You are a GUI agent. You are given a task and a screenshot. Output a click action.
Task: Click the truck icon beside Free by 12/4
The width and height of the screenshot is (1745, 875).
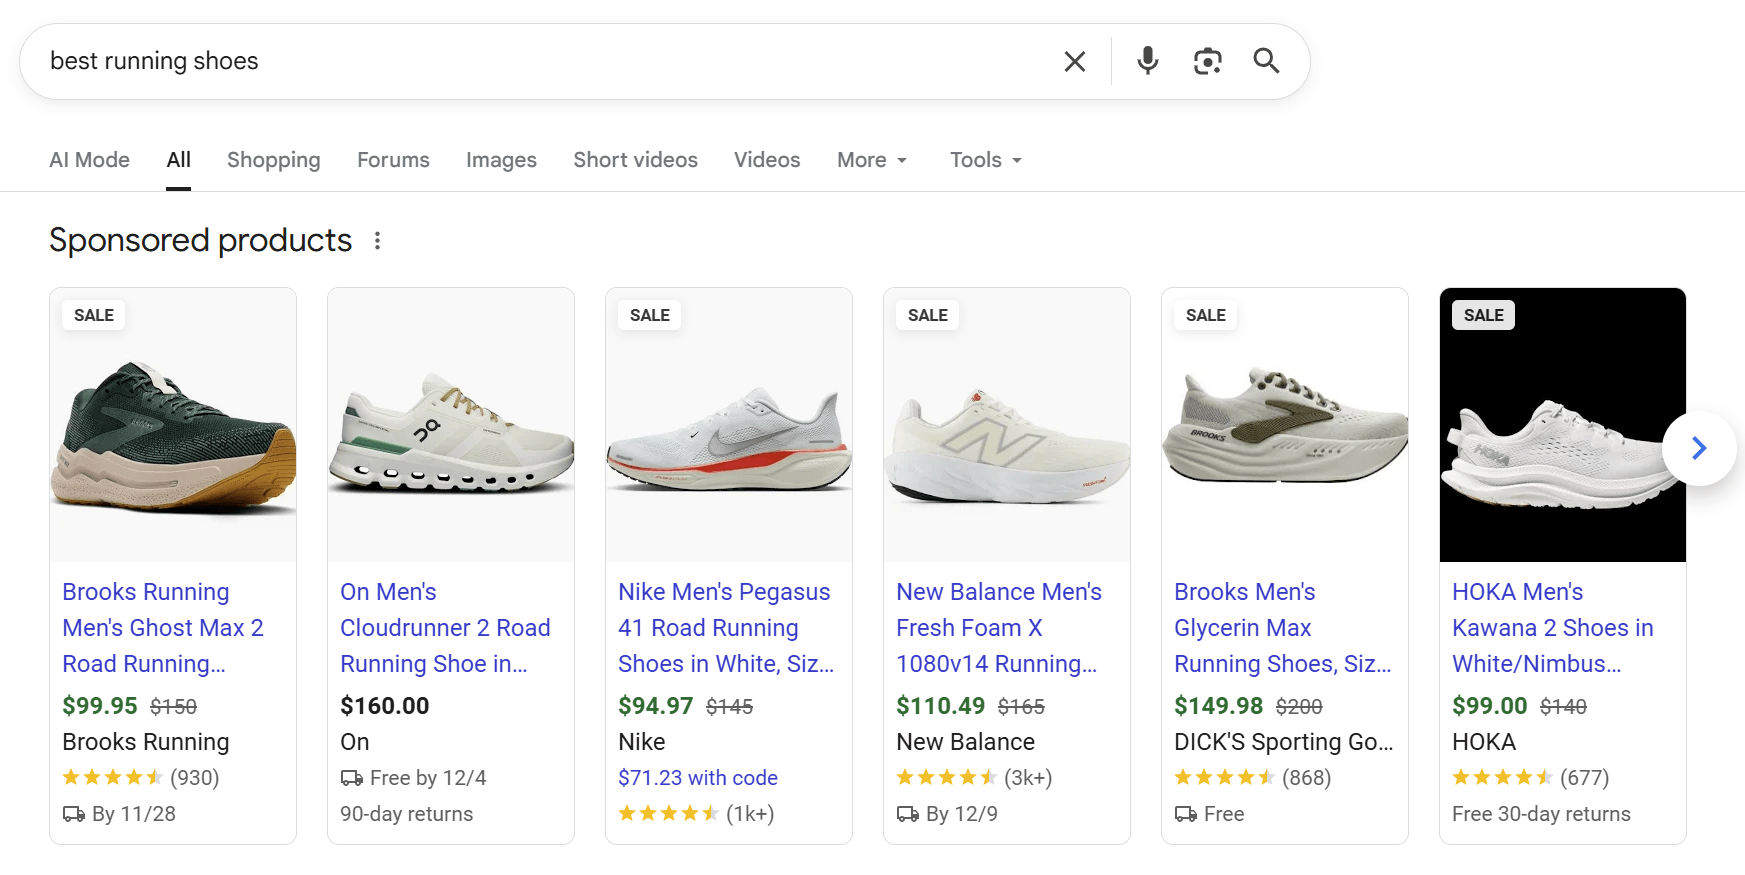pos(352,778)
